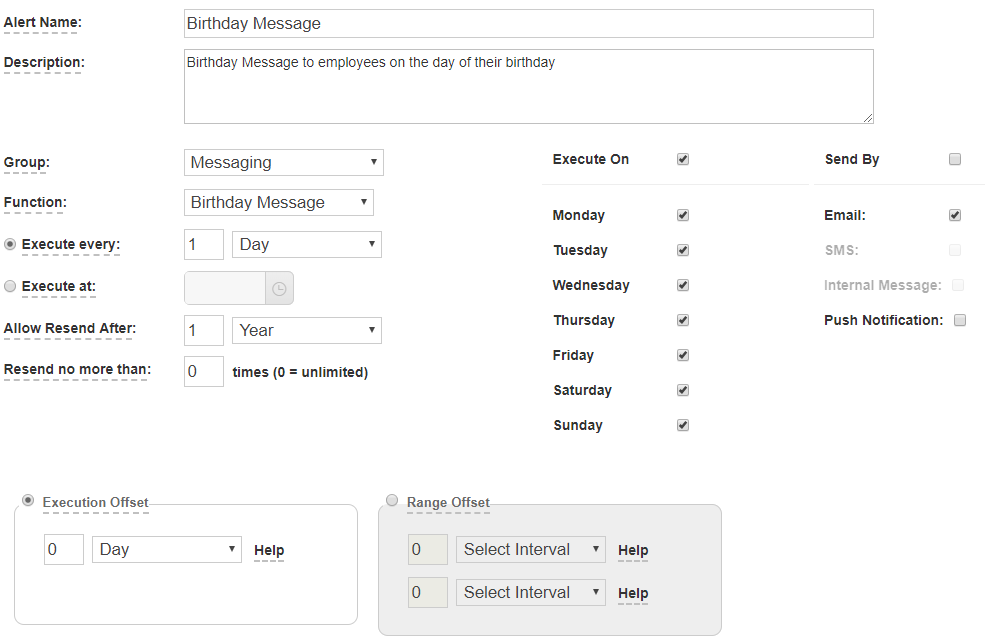The image size is (985, 642).
Task: Click the Execute at time field
Action: [x=225, y=288]
